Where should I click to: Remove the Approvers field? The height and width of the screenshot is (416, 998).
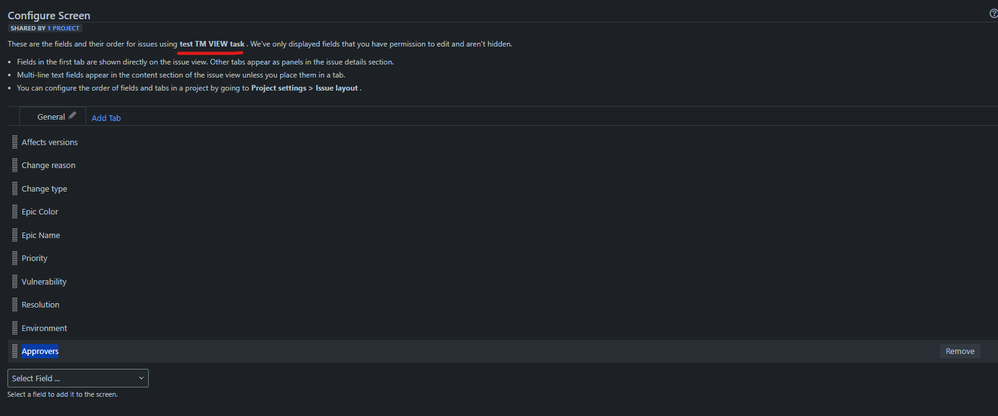click(x=960, y=351)
